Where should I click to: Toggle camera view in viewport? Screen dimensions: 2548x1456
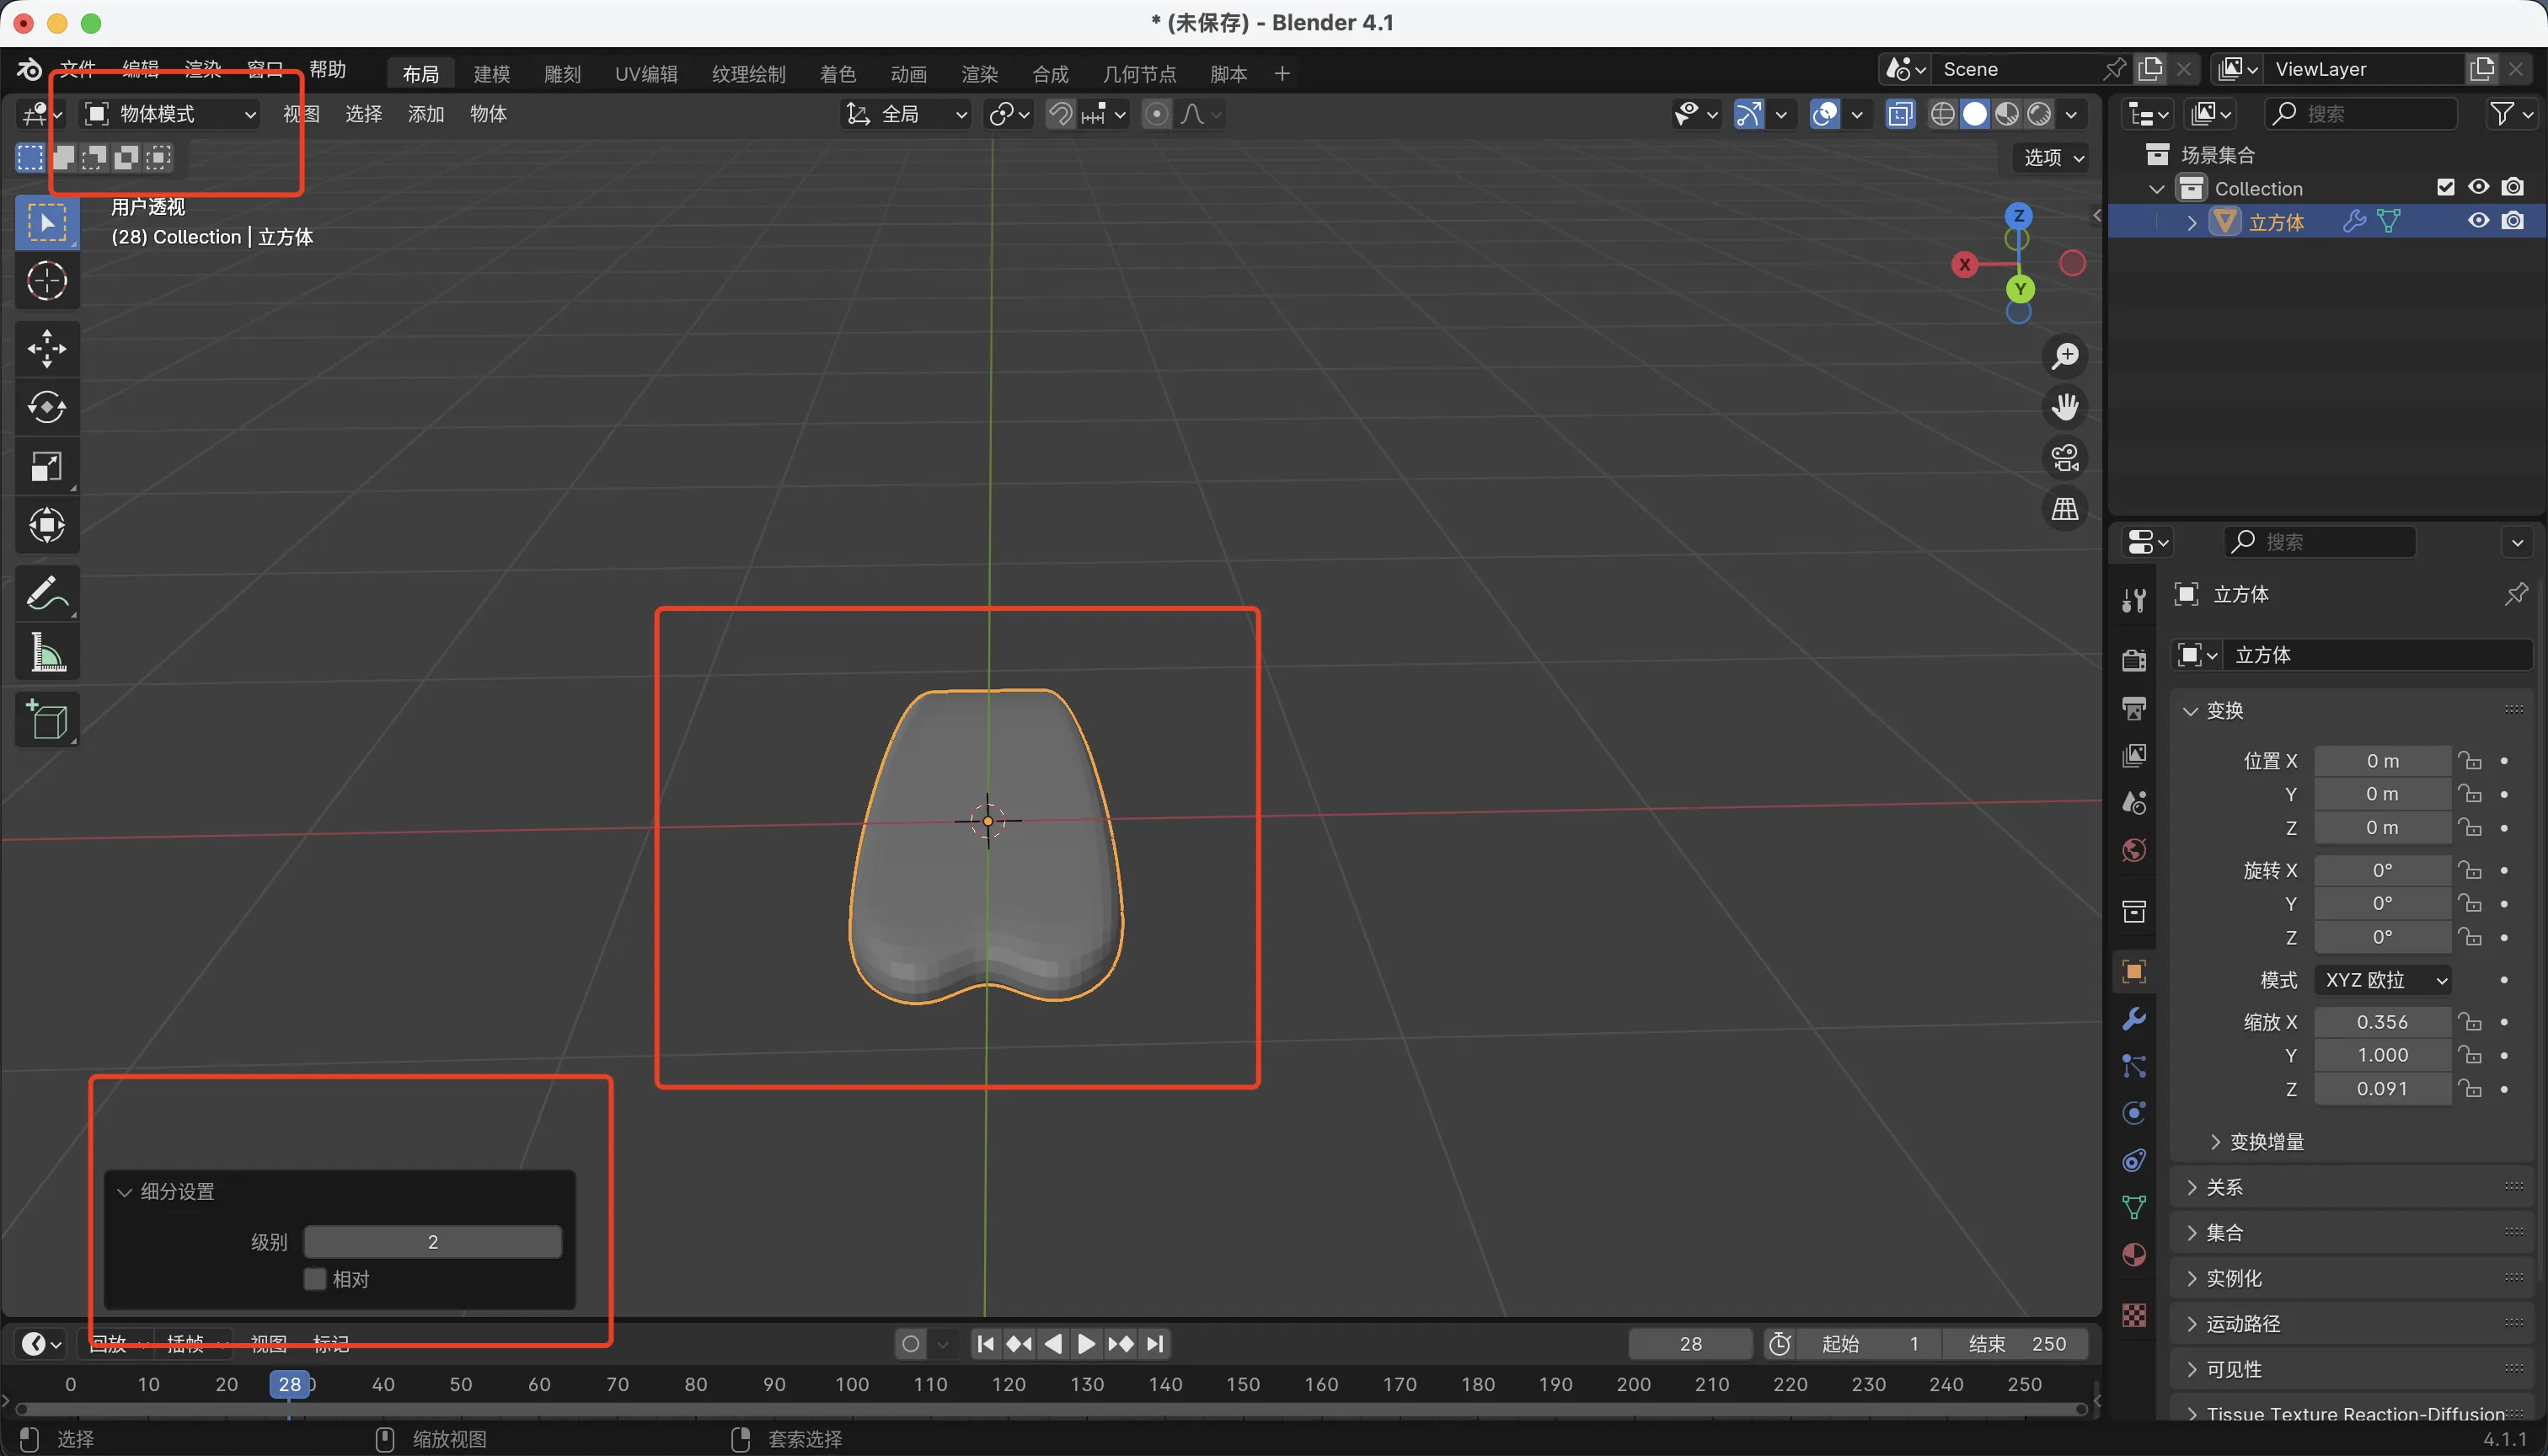point(2065,458)
